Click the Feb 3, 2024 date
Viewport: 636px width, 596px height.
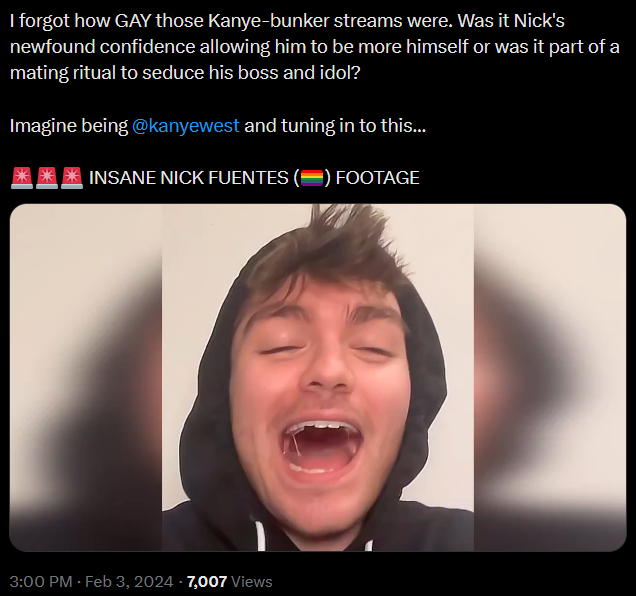(129, 582)
